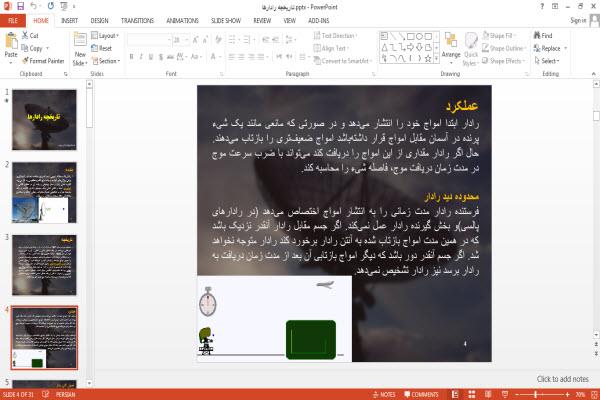The image size is (600, 400).
Task: Click the Paste clipboard icon
Action: [11, 41]
